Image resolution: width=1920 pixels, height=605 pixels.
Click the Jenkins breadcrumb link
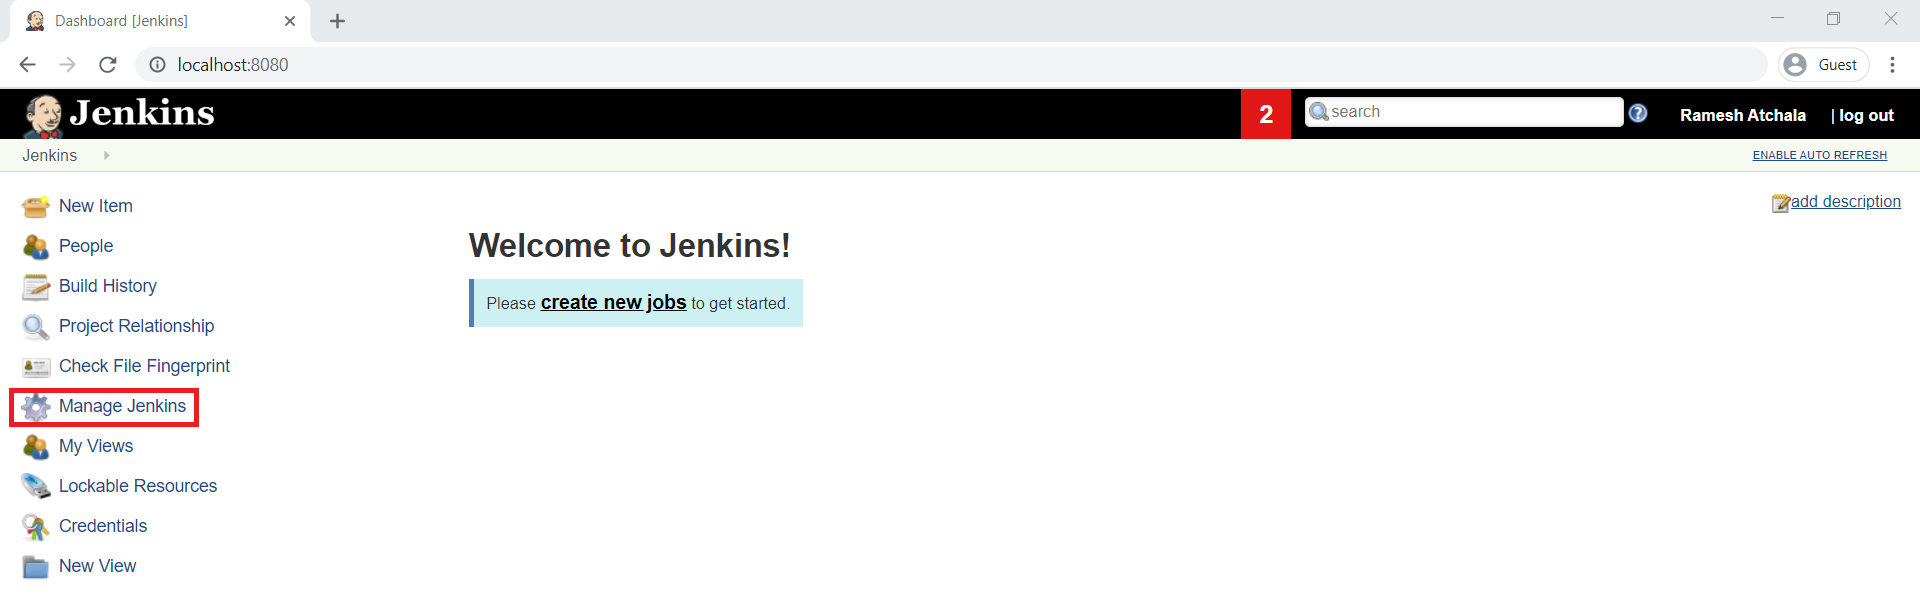point(50,155)
